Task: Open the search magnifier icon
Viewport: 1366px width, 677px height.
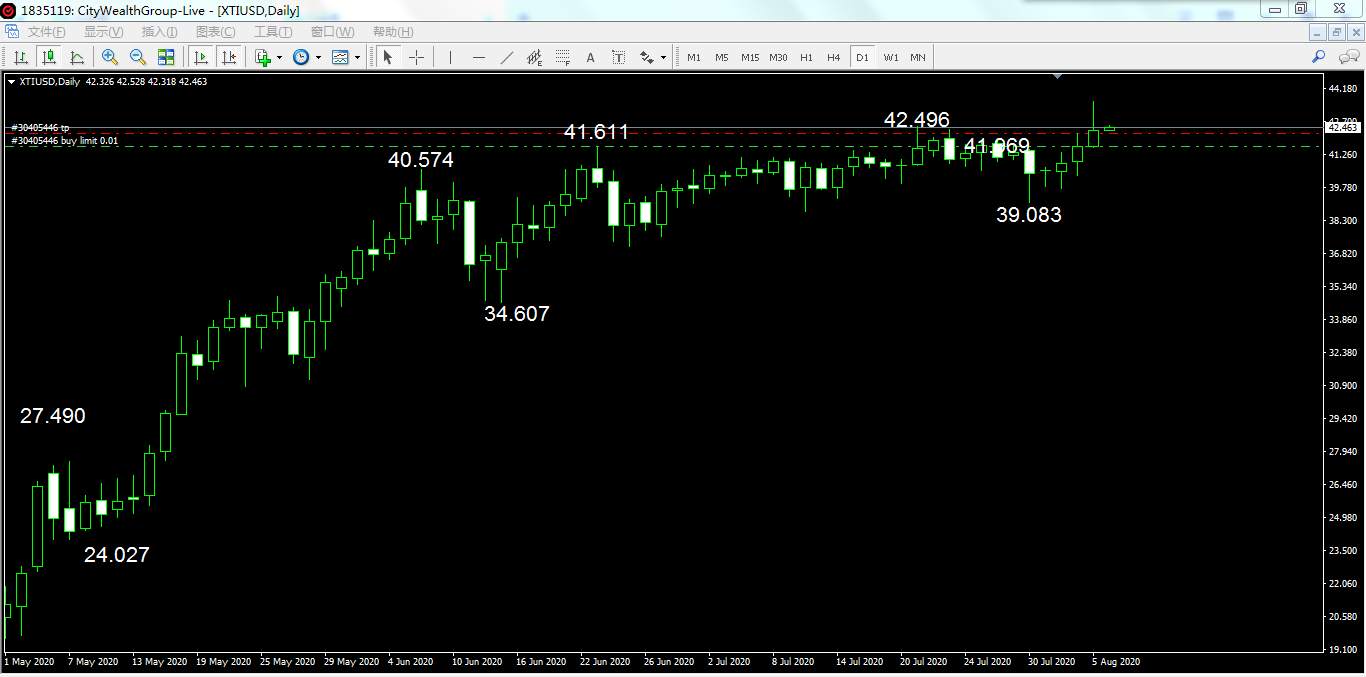Action: point(1319,57)
